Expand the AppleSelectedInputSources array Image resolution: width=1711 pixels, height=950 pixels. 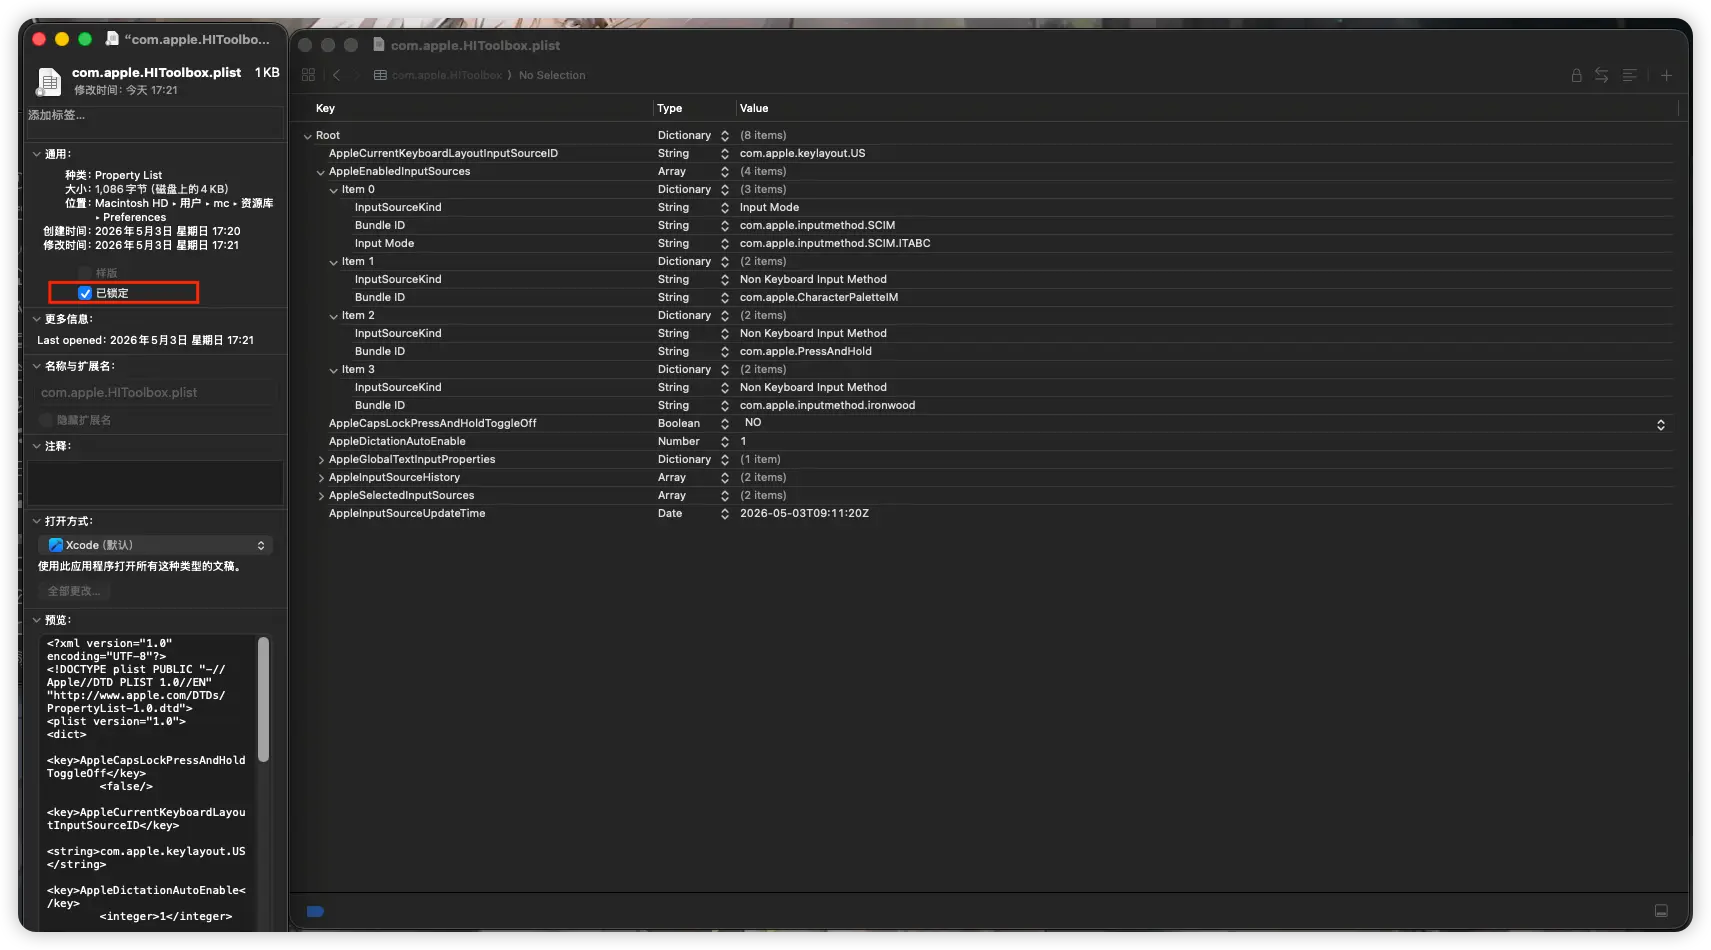[321, 496]
